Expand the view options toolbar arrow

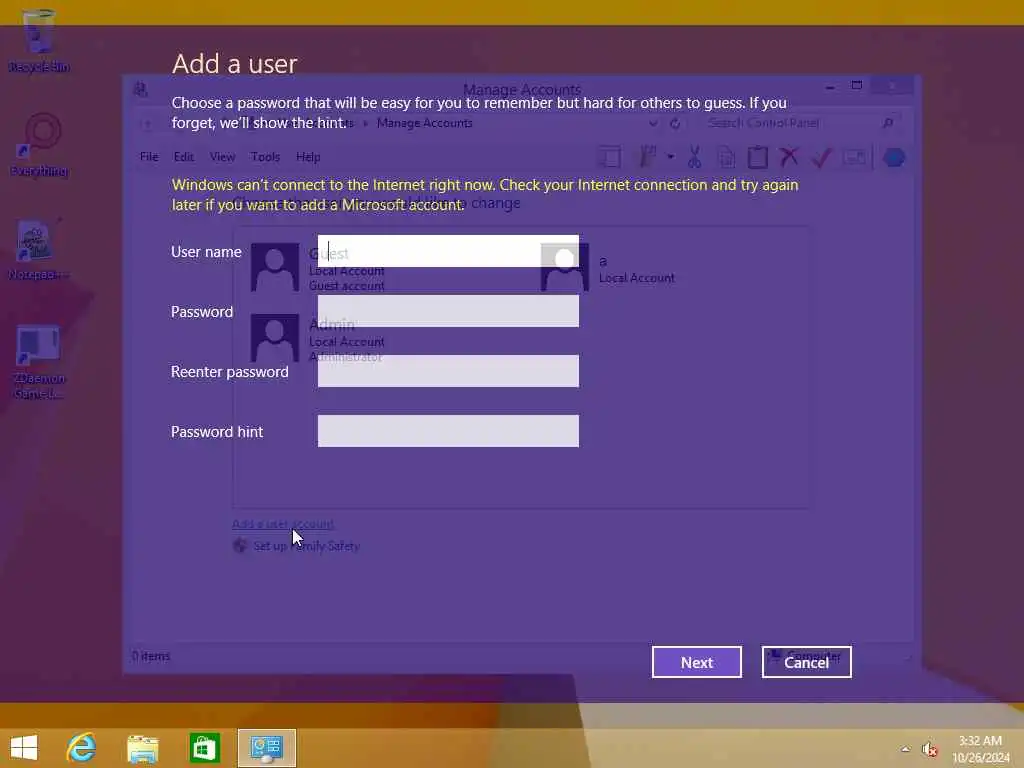tap(671, 157)
